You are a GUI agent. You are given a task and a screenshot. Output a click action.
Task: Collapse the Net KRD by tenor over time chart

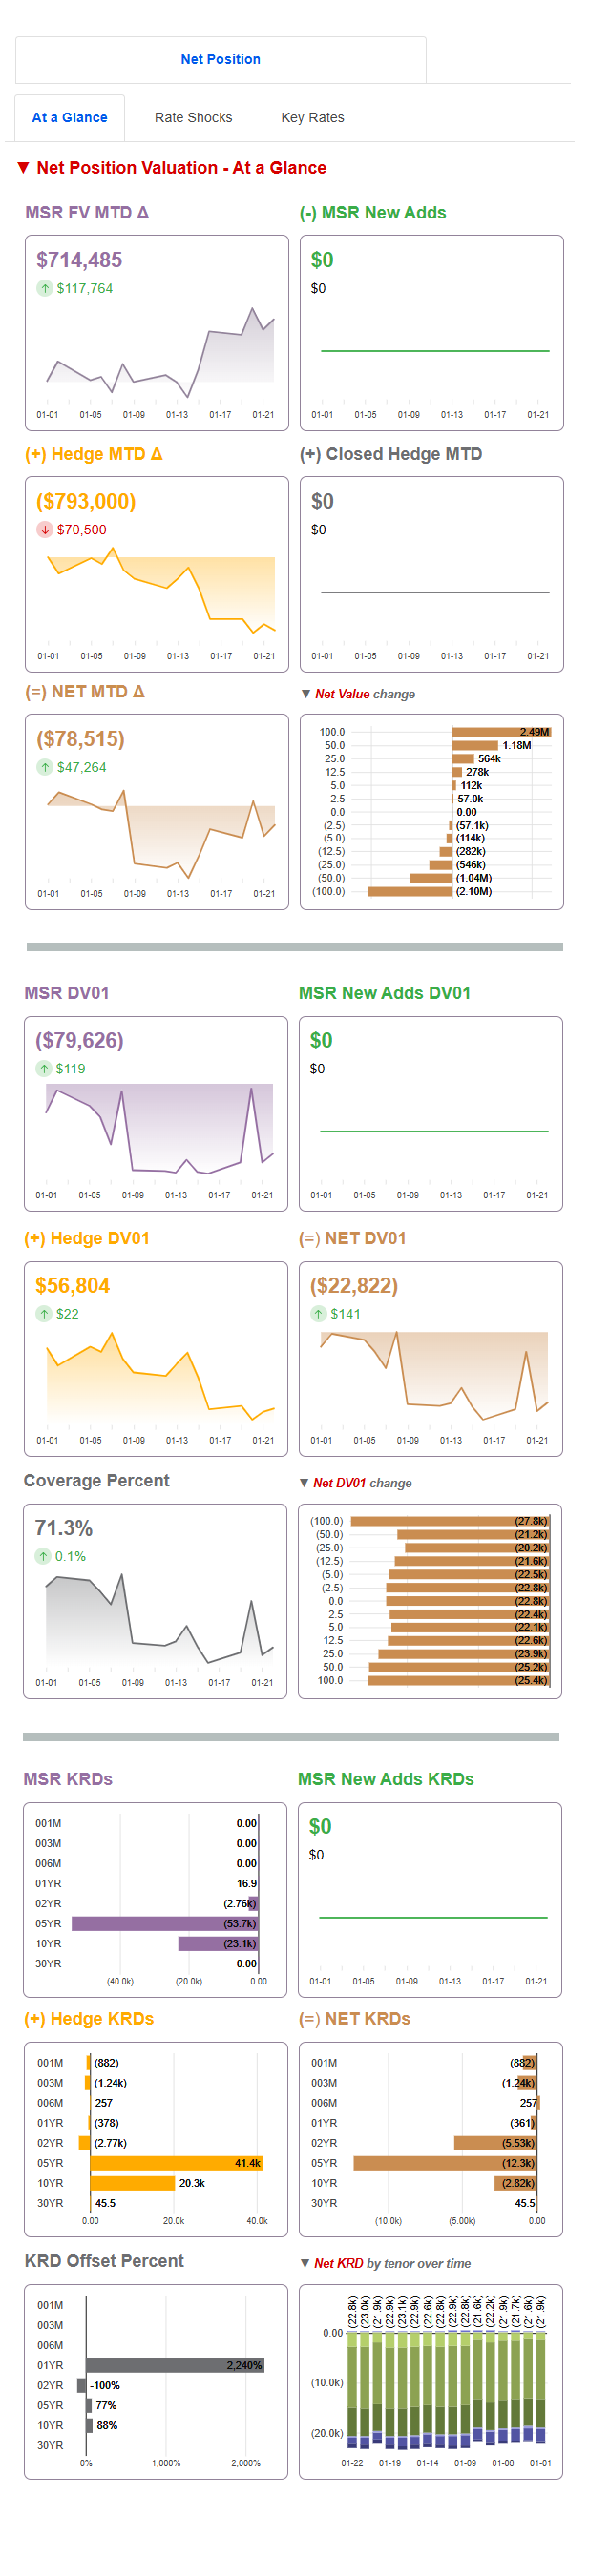pos(308,2261)
